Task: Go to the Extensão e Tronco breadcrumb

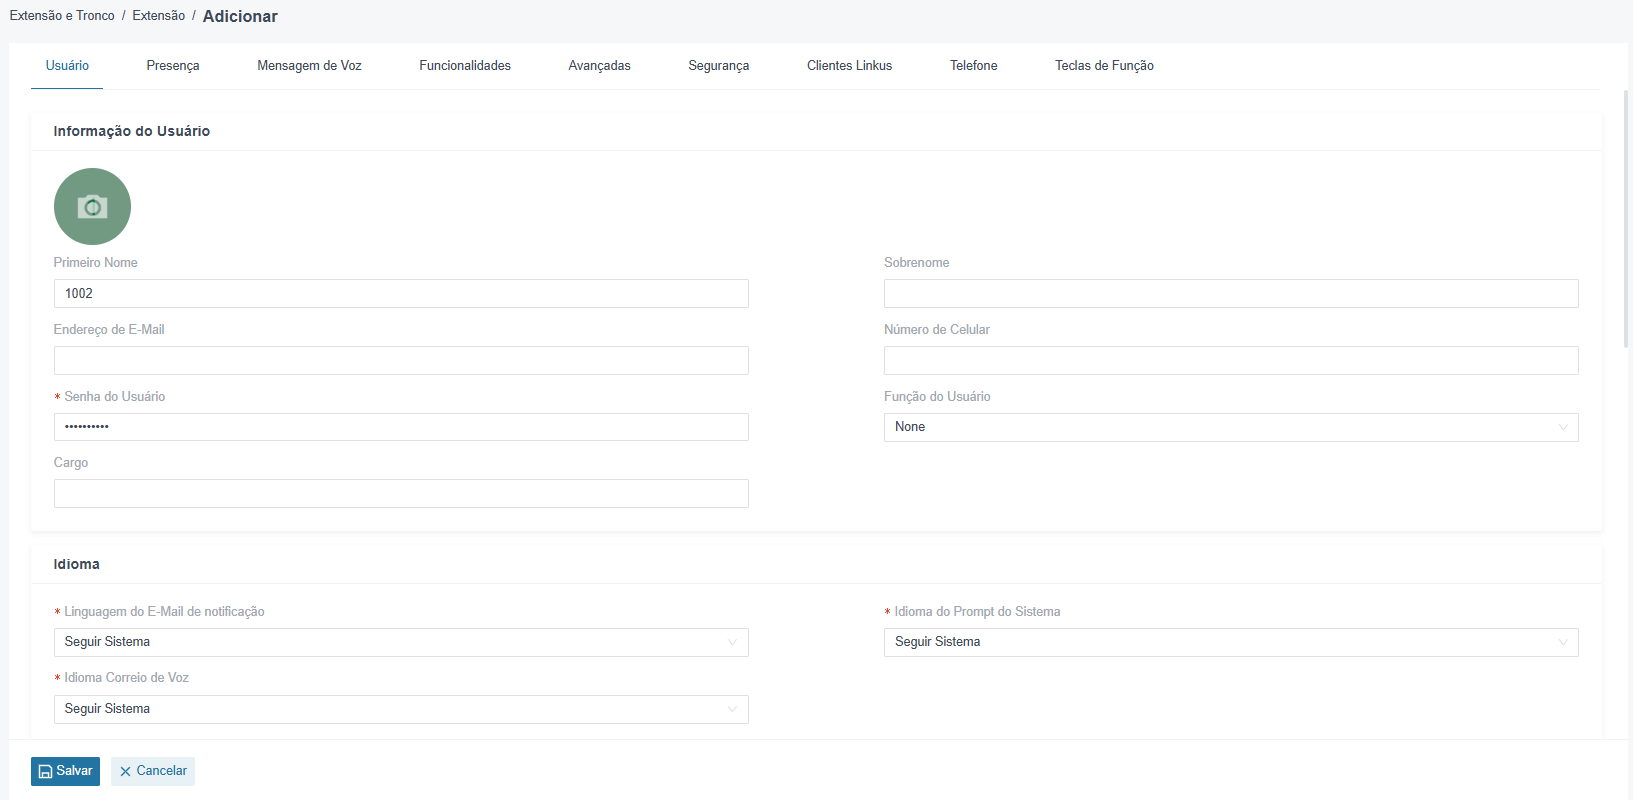Action: 62,16
